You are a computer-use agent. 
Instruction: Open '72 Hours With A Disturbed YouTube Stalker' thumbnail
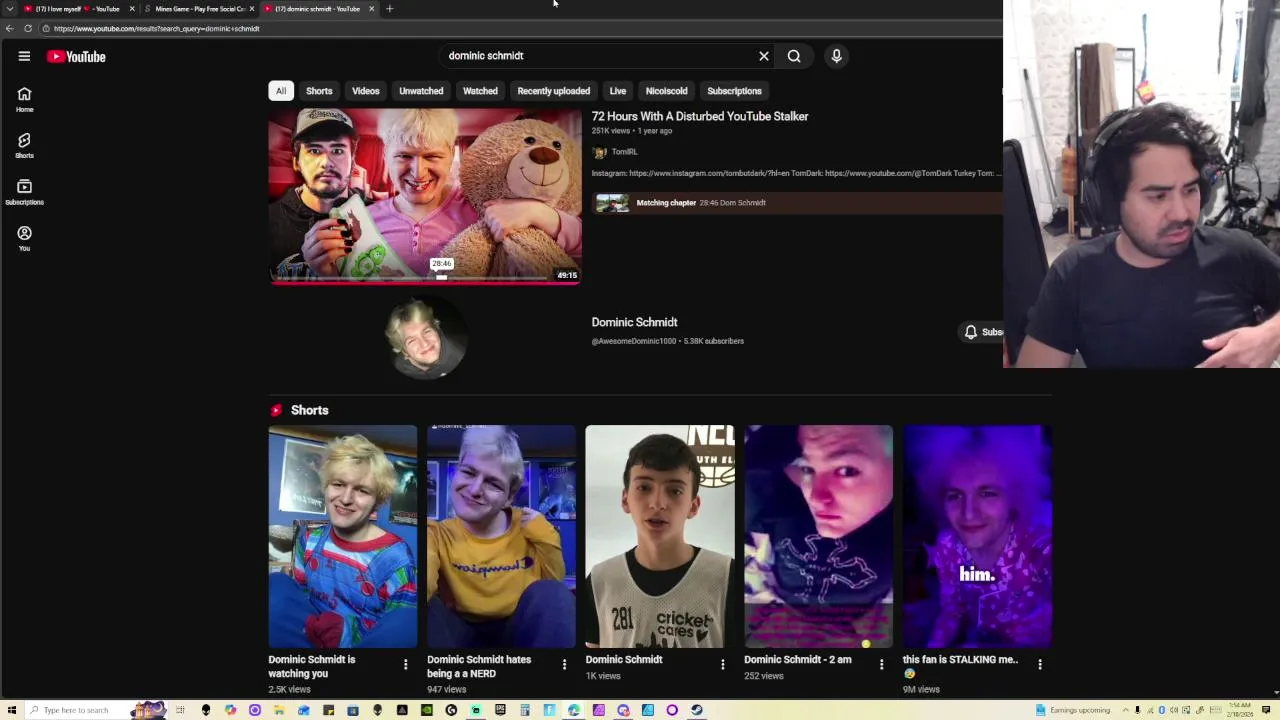click(425, 195)
